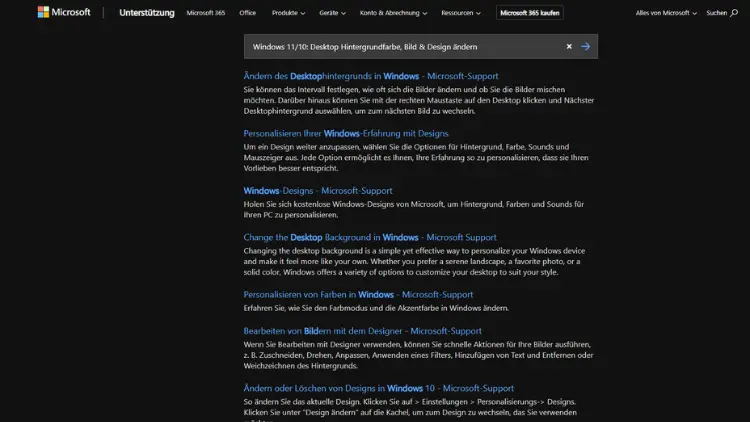Clear the search field with X
This screenshot has width=750, height=422.
[x=569, y=46]
